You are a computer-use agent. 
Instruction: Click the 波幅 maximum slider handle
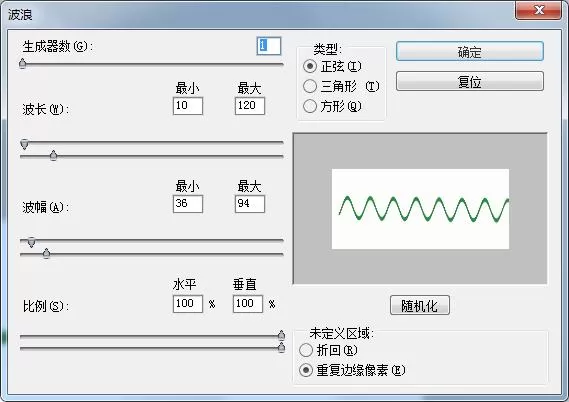46,253
